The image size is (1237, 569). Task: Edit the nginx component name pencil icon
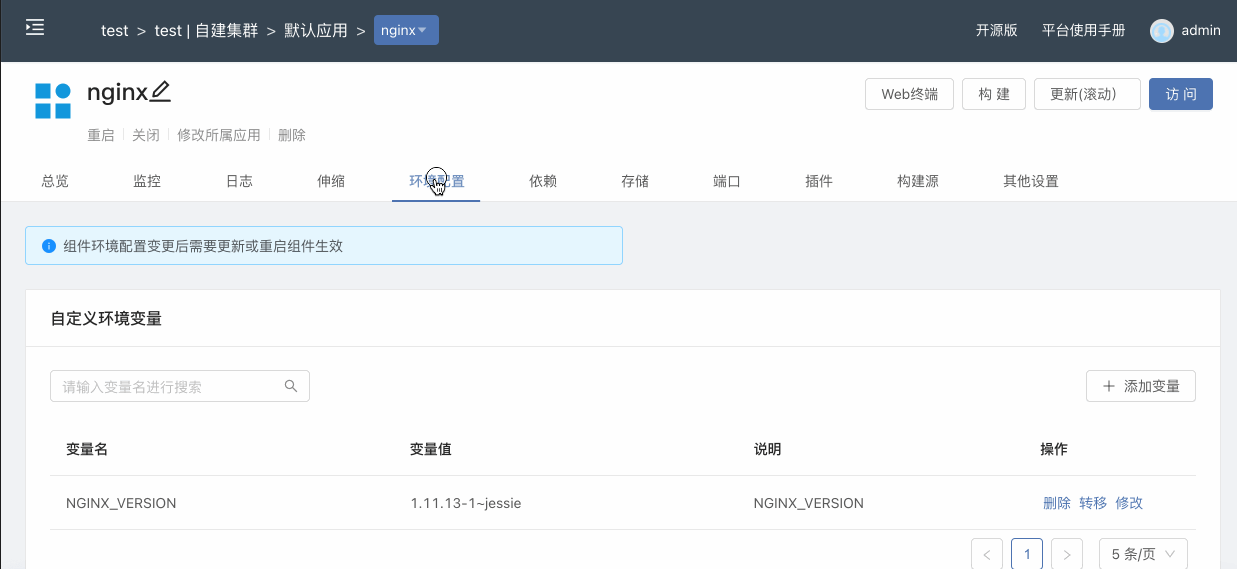(161, 92)
